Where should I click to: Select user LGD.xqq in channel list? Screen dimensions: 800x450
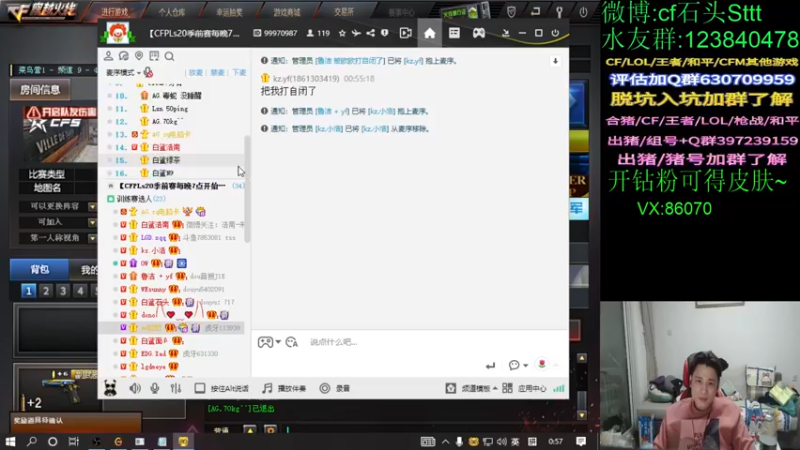point(173,237)
